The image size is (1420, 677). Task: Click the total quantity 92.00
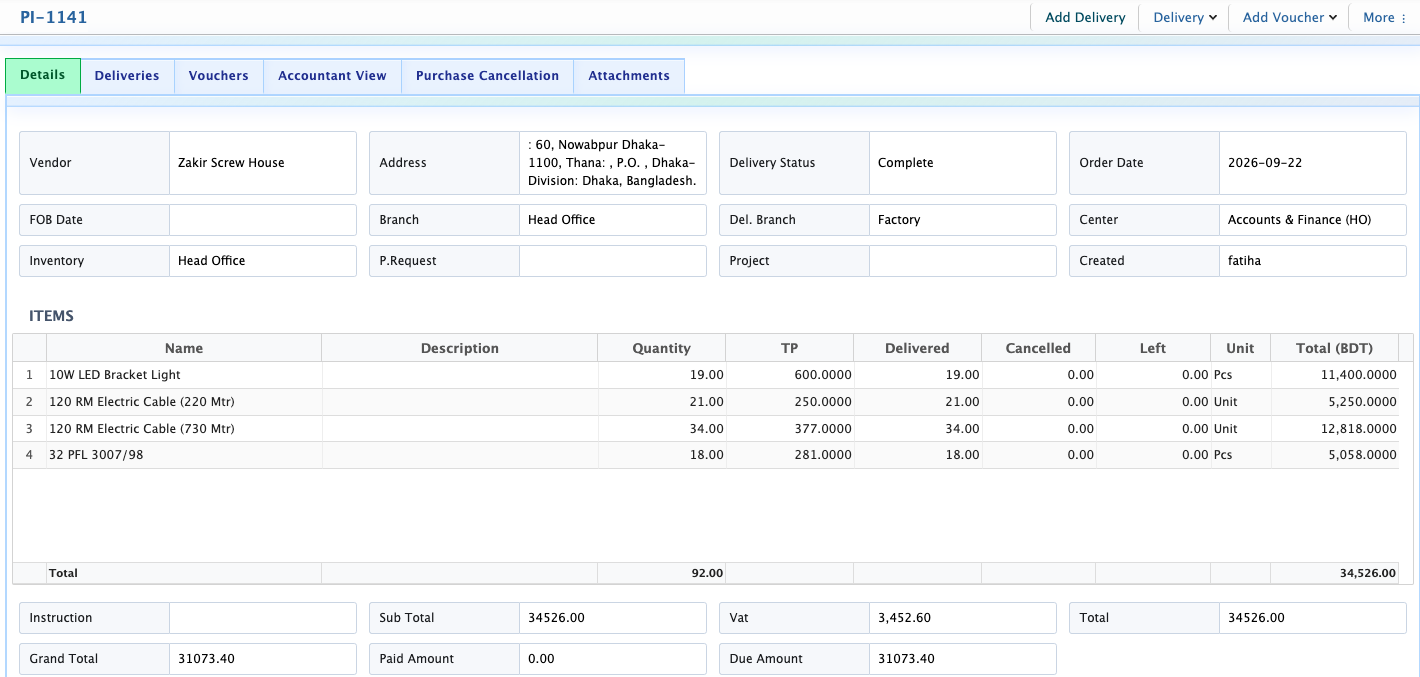pyautogui.click(x=707, y=574)
